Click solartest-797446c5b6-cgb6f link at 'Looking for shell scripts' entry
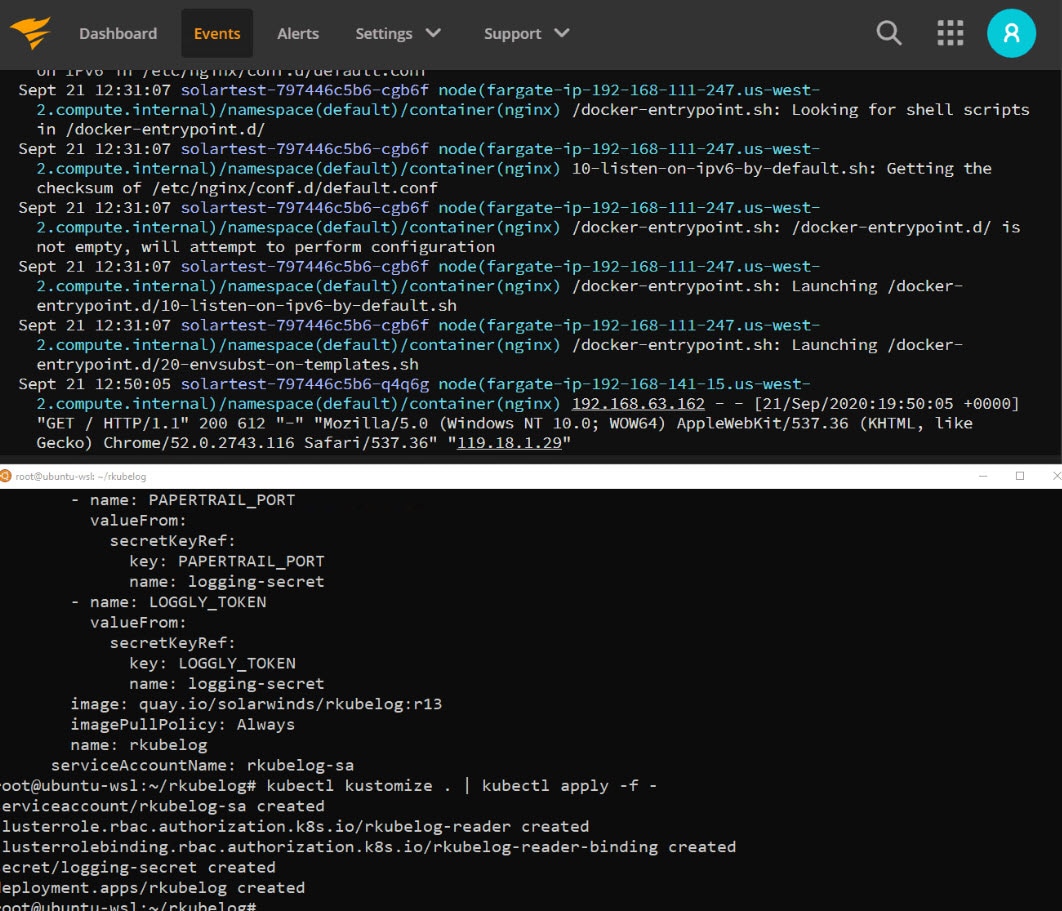 click(305, 90)
